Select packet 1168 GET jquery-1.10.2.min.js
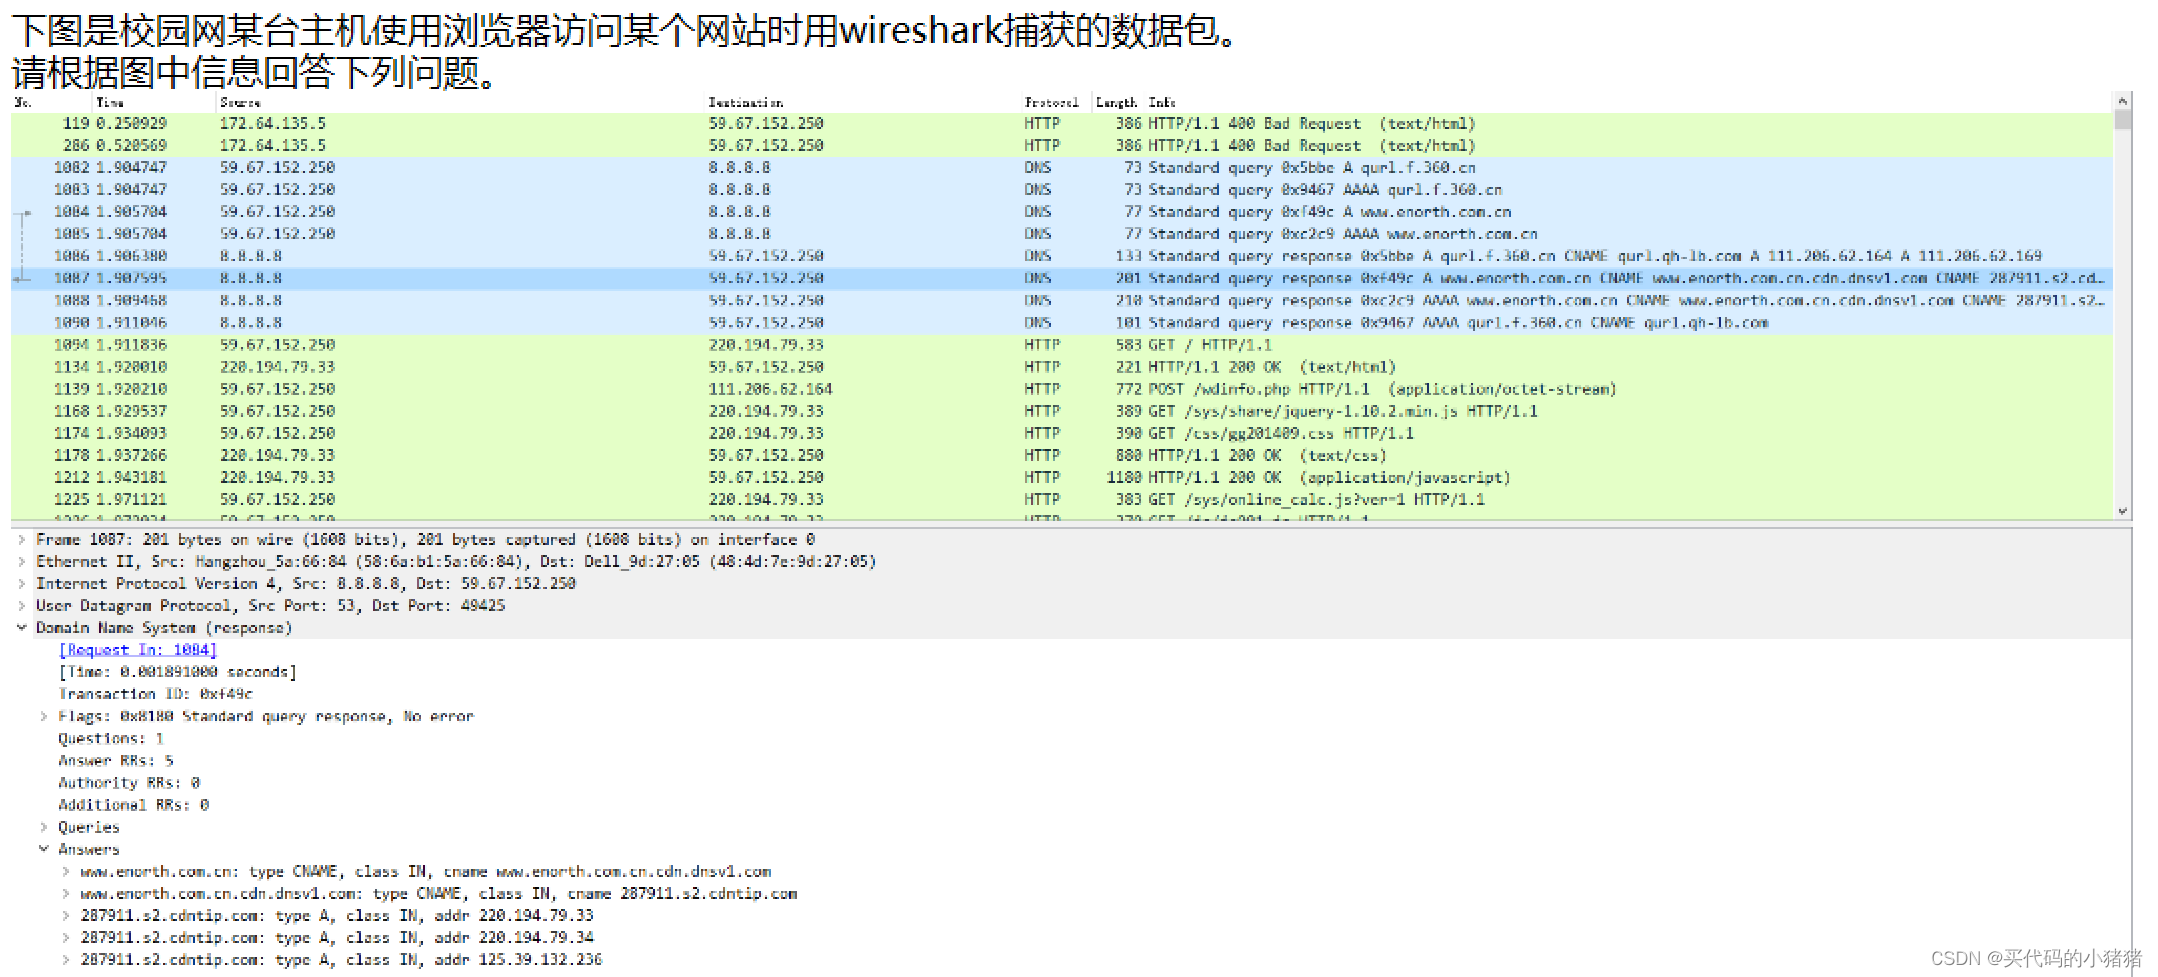This screenshot has width=2158, height=977. pos(1062,411)
